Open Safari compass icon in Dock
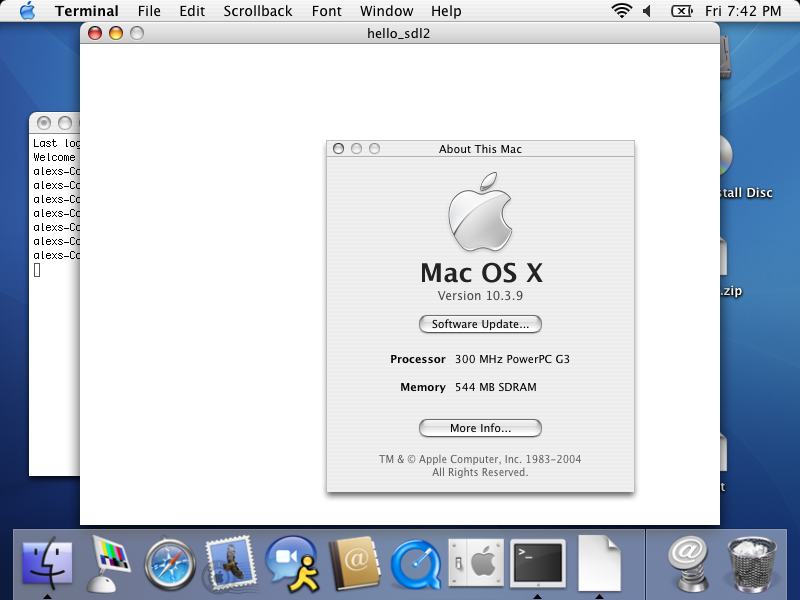The image size is (800, 600). (x=169, y=564)
